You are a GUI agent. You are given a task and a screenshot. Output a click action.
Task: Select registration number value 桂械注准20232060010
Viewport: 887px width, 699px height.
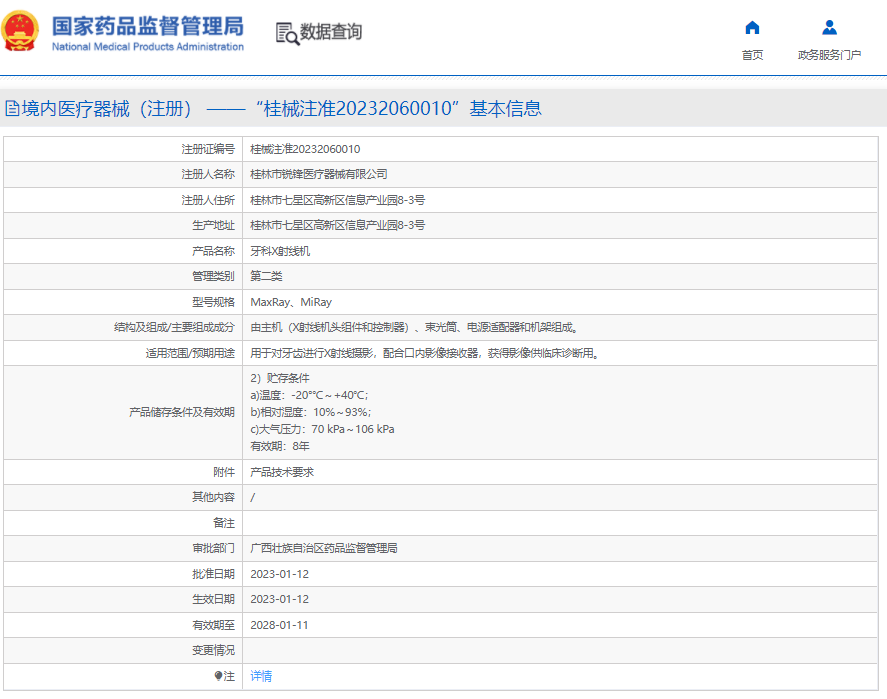pos(305,149)
